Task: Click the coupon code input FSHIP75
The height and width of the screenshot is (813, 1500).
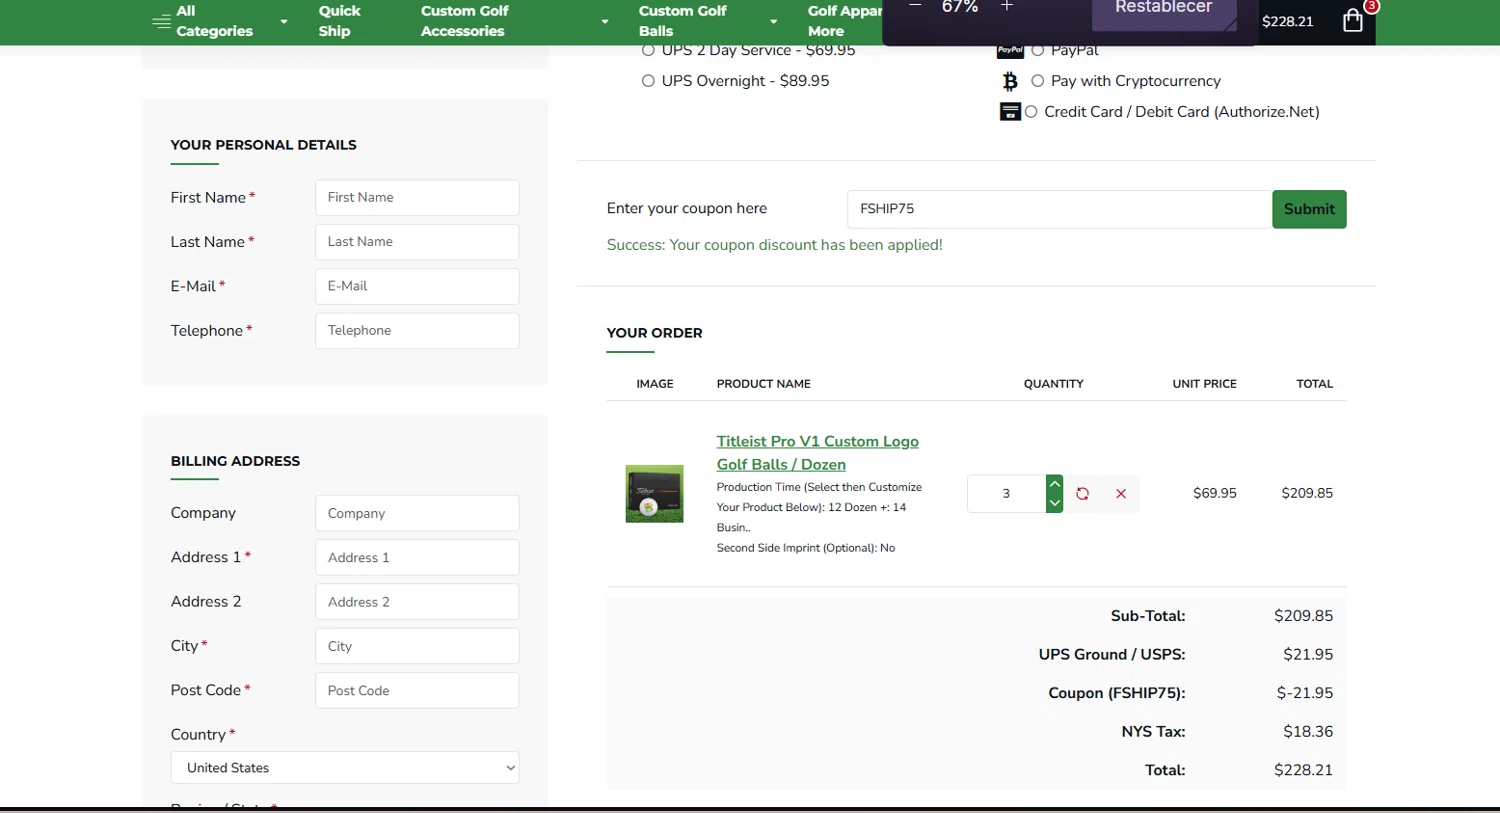Action: [x=1059, y=209]
